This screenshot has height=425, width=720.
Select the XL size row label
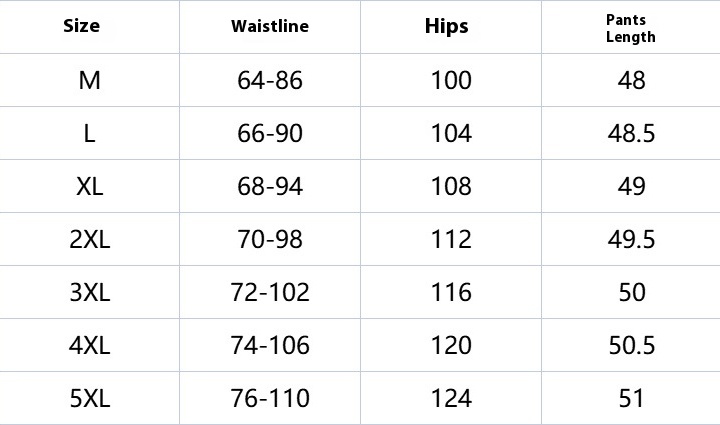[89, 186]
